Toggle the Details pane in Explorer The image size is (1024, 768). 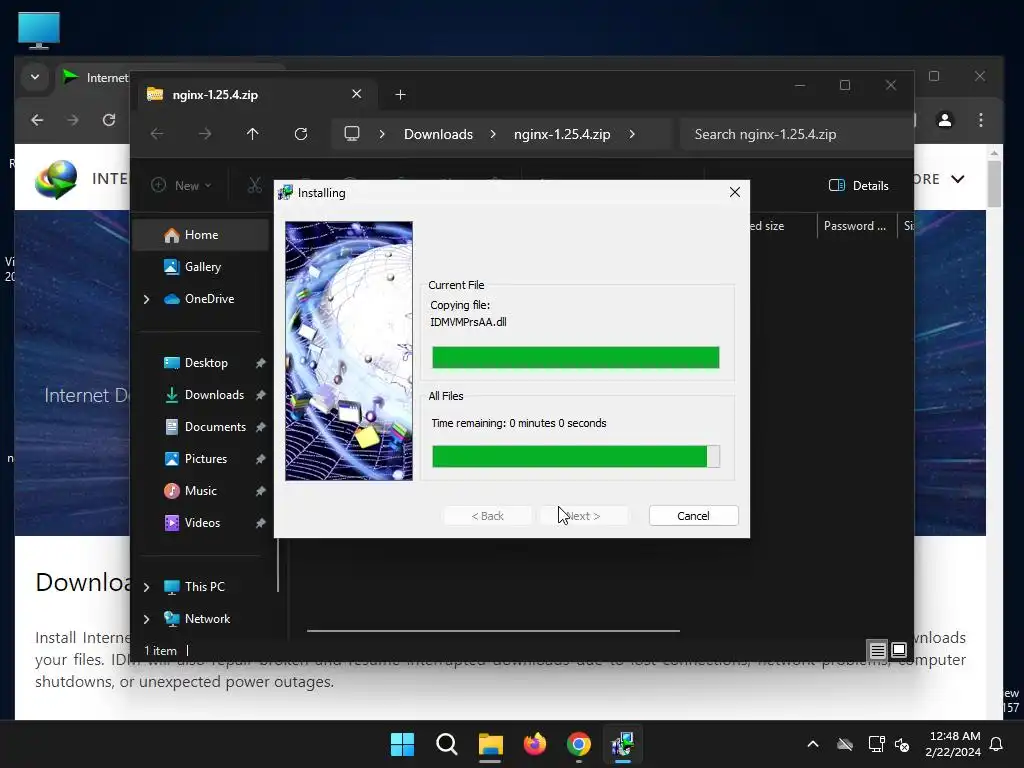pos(858,185)
